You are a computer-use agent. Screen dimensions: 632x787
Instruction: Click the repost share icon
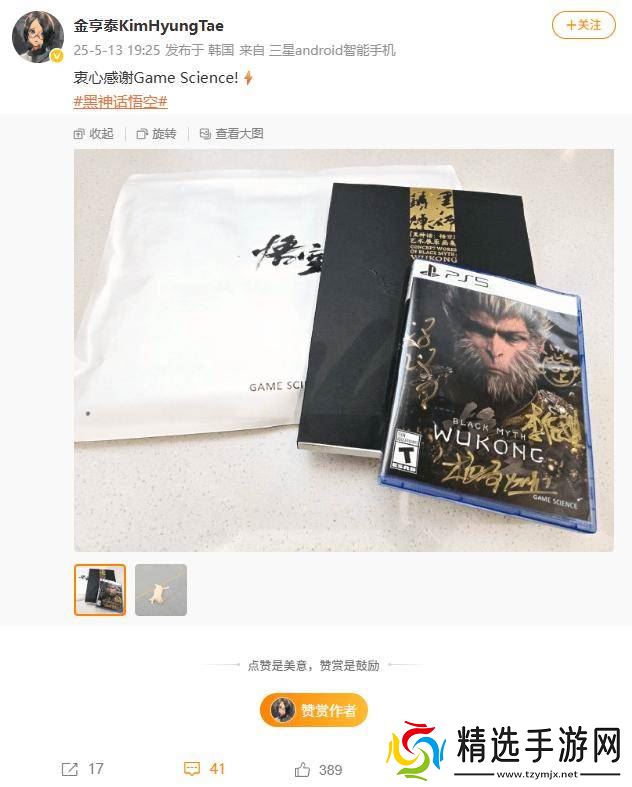point(69,769)
